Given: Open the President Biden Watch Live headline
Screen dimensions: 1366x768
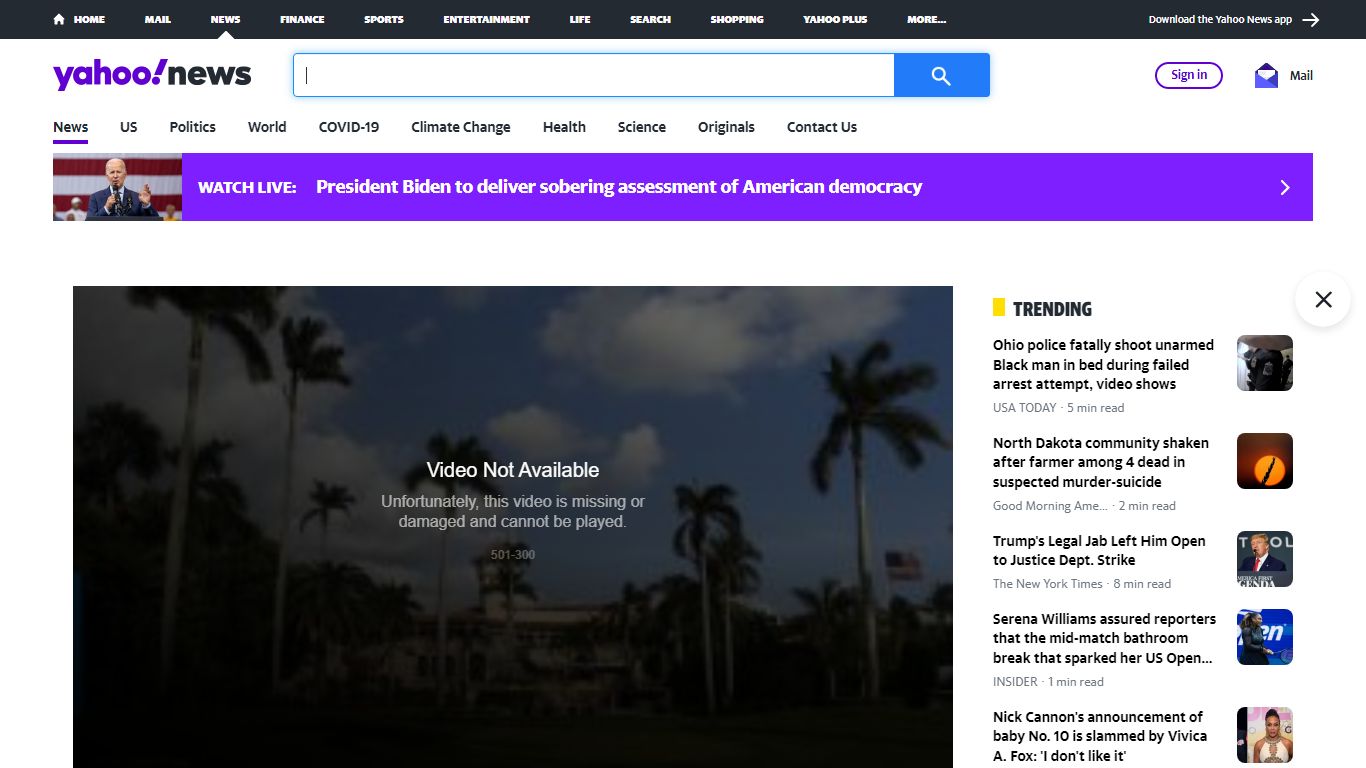Looking at the screenshot, I should (x=619, y=187).
